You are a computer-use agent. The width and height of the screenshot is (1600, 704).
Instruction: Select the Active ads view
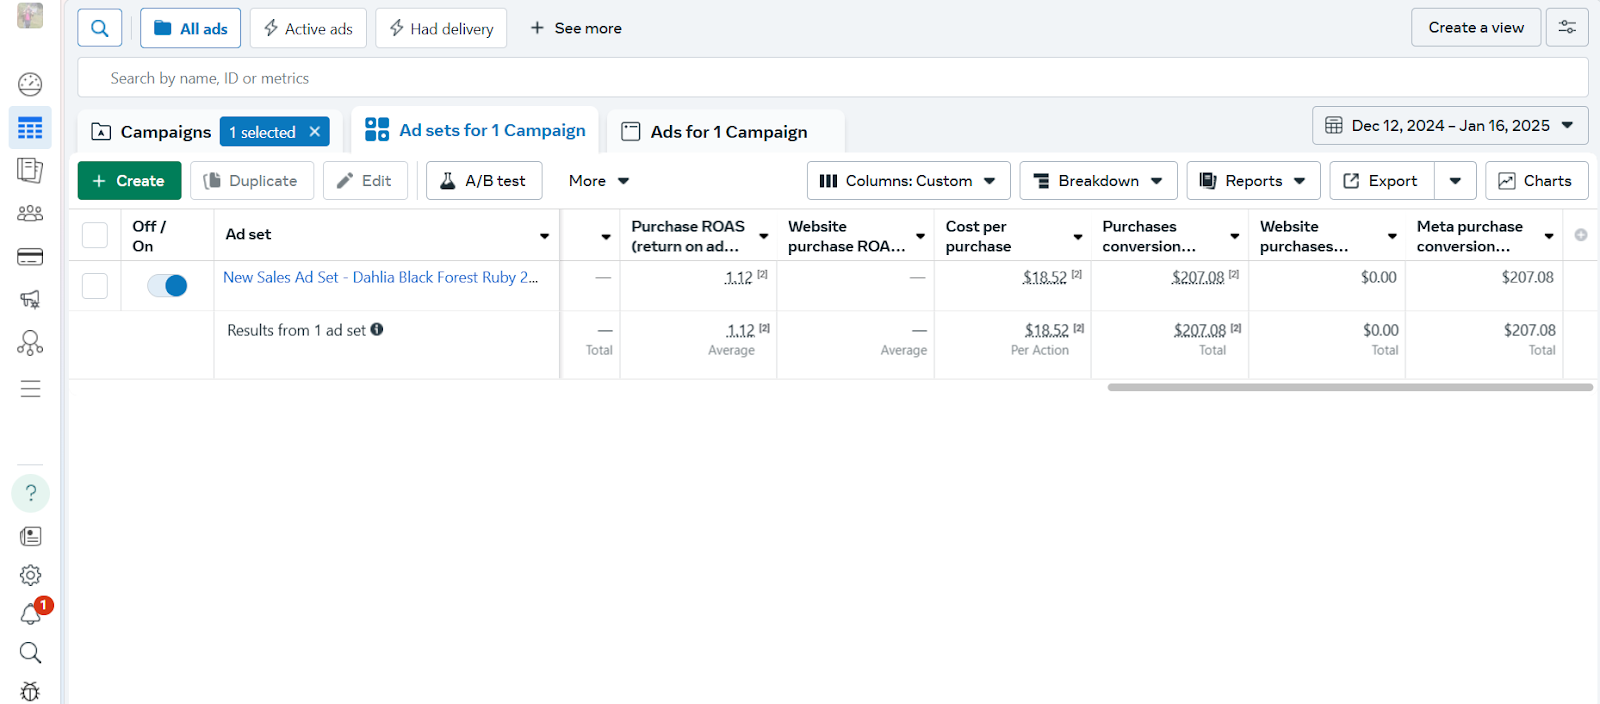(308, 29)
